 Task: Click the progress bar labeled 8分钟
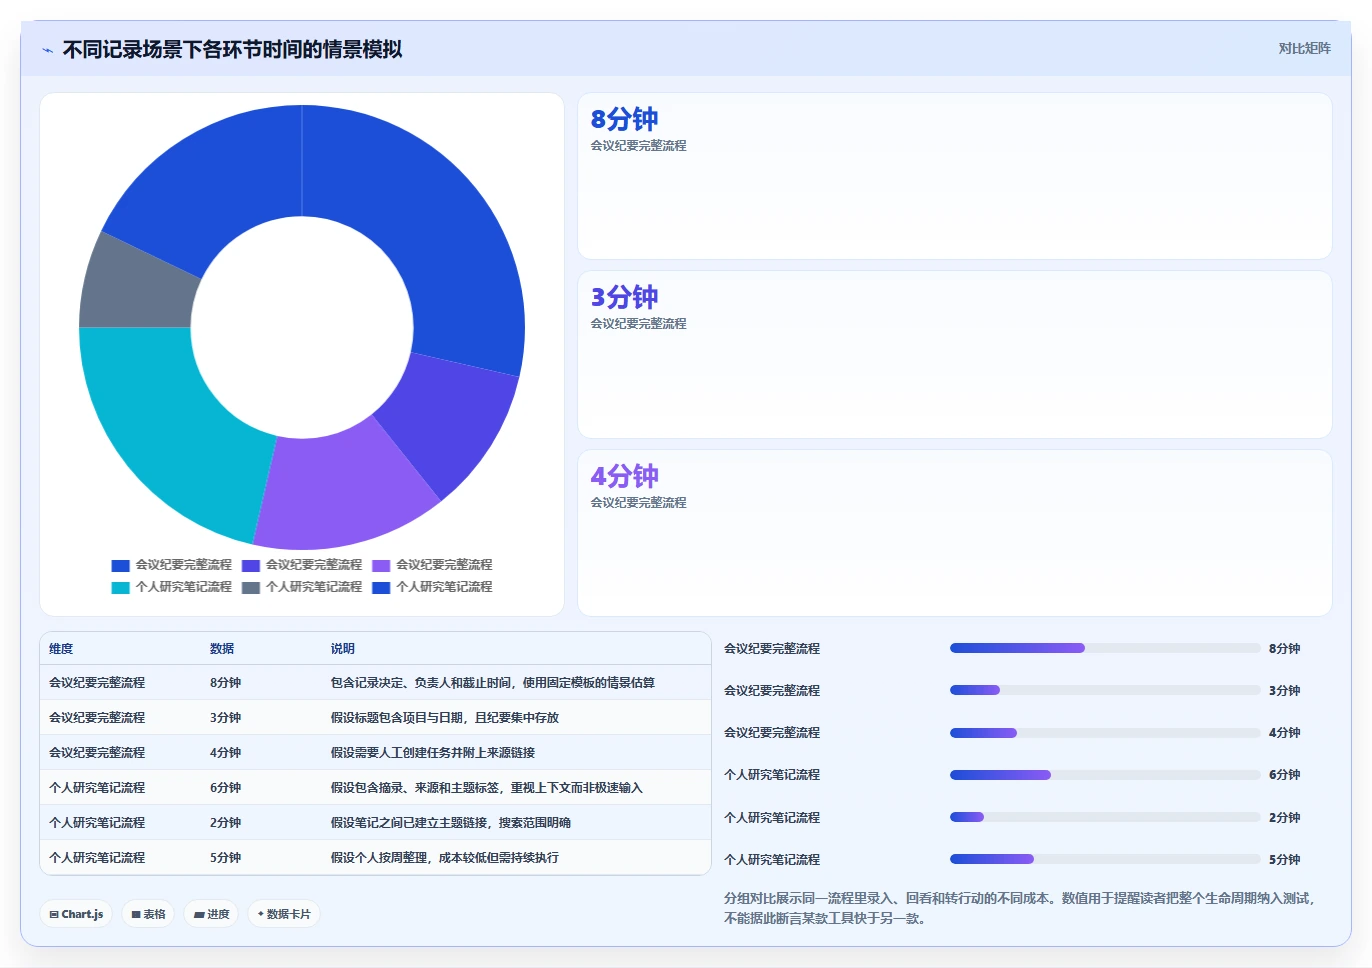click(1105, 648)
